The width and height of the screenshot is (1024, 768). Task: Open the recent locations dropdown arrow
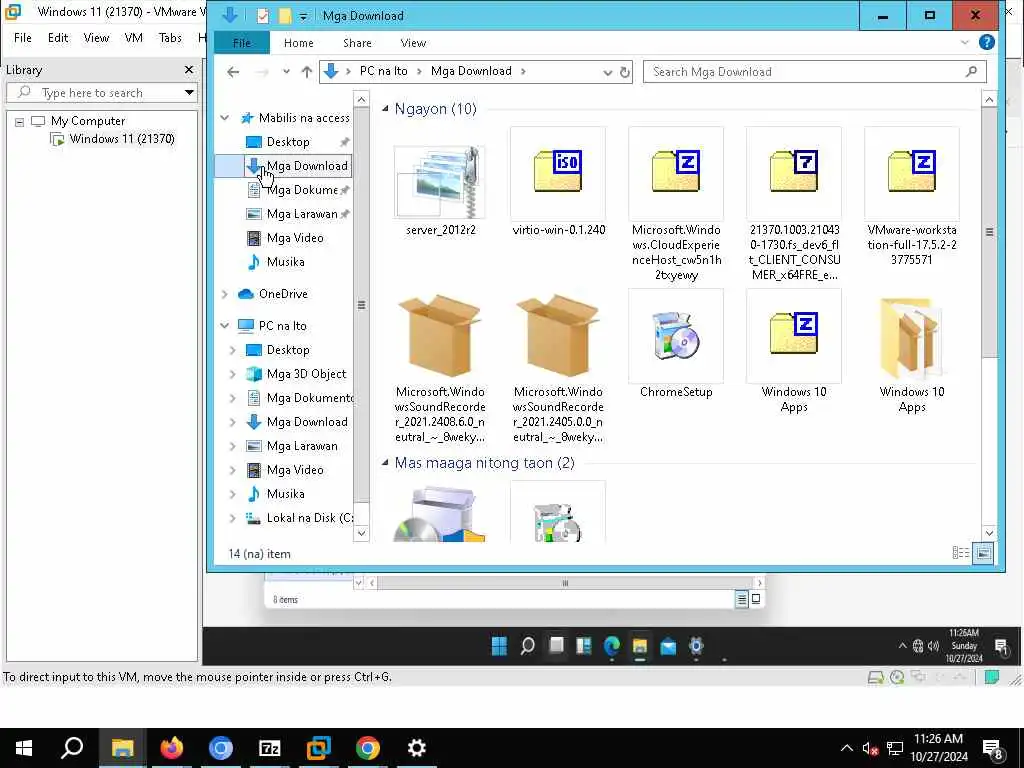286,72
